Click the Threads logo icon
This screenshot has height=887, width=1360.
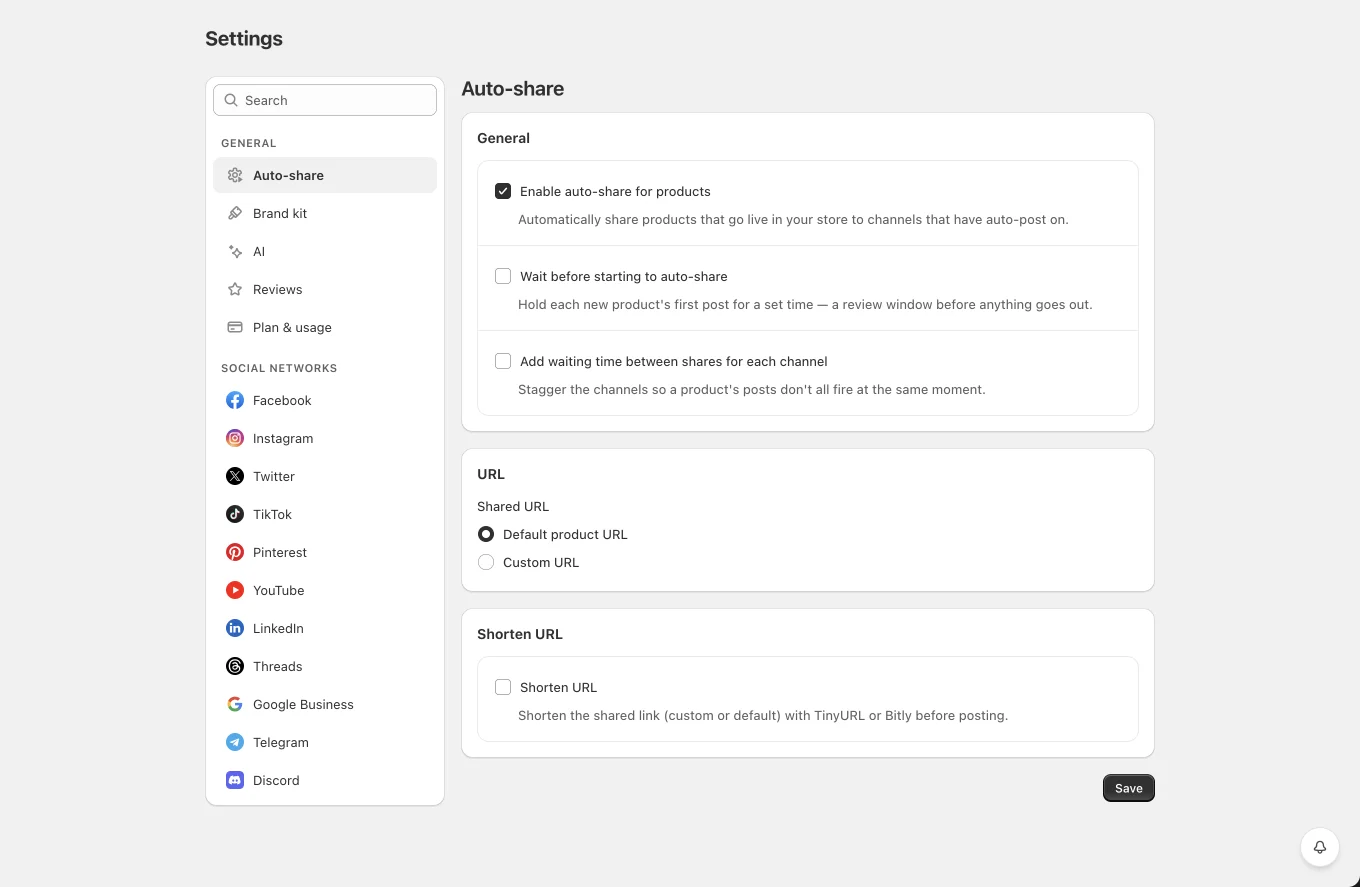point(235,666)
